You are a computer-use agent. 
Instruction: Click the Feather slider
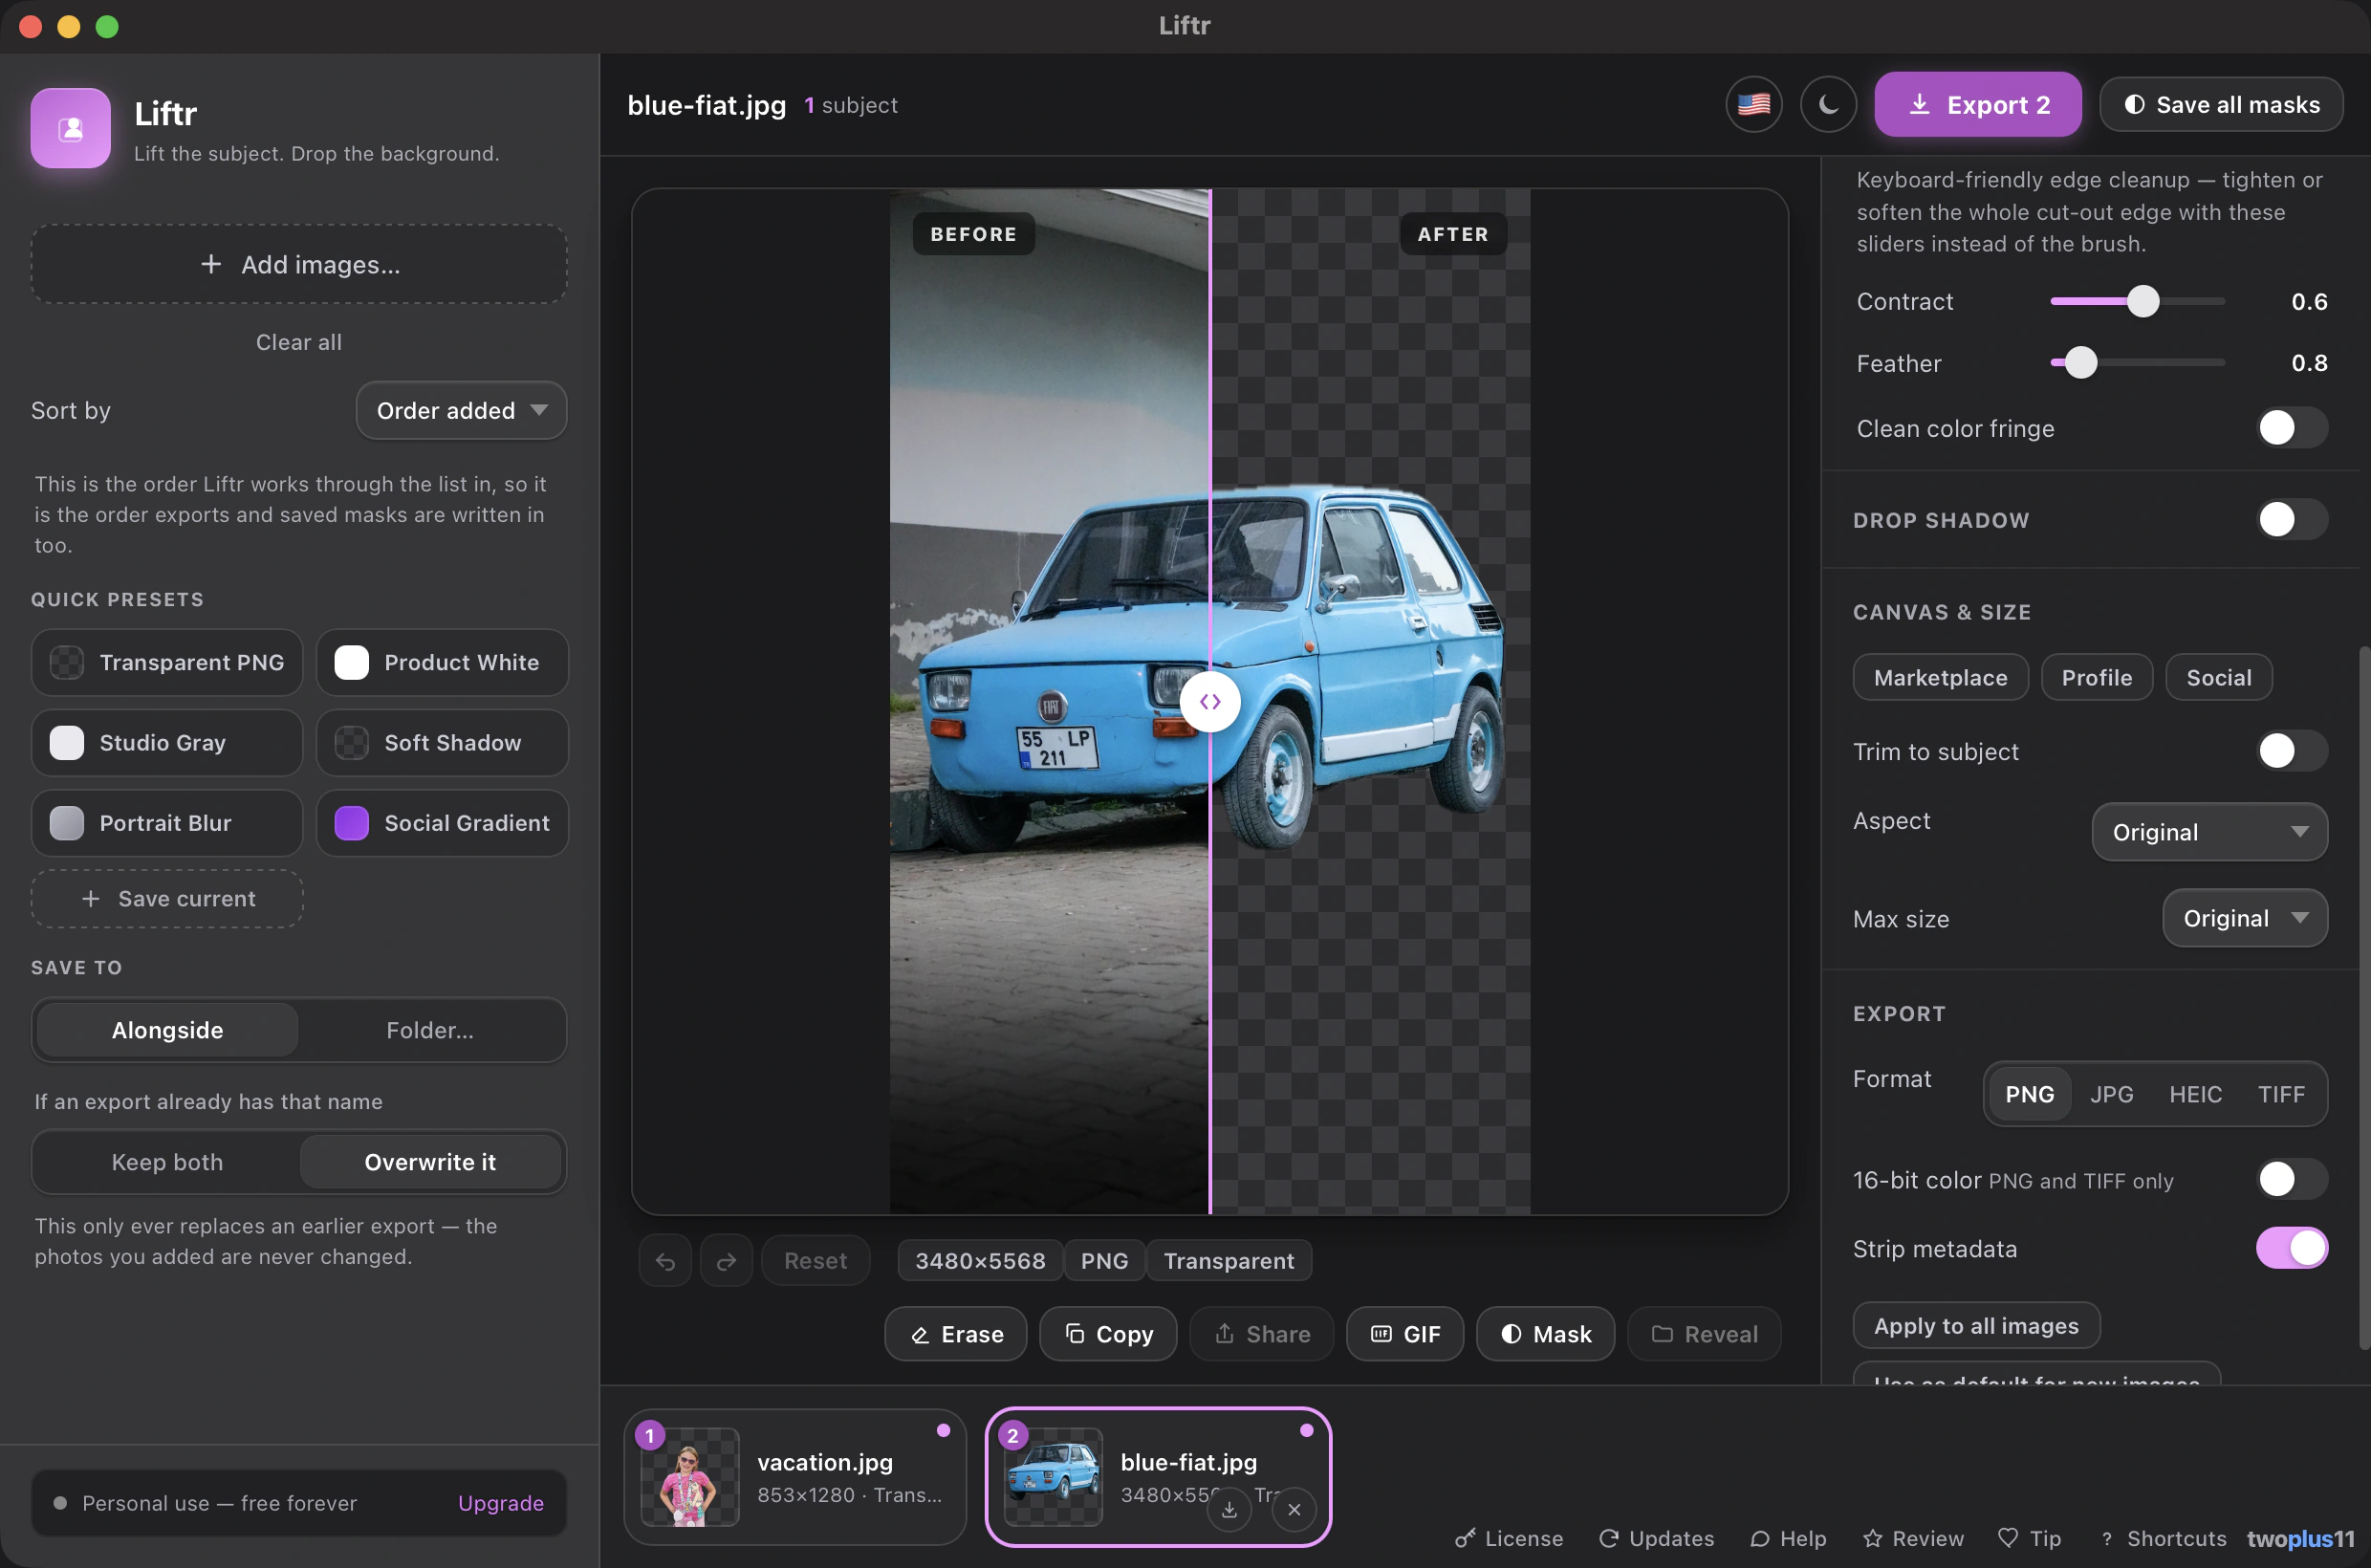2137,362
